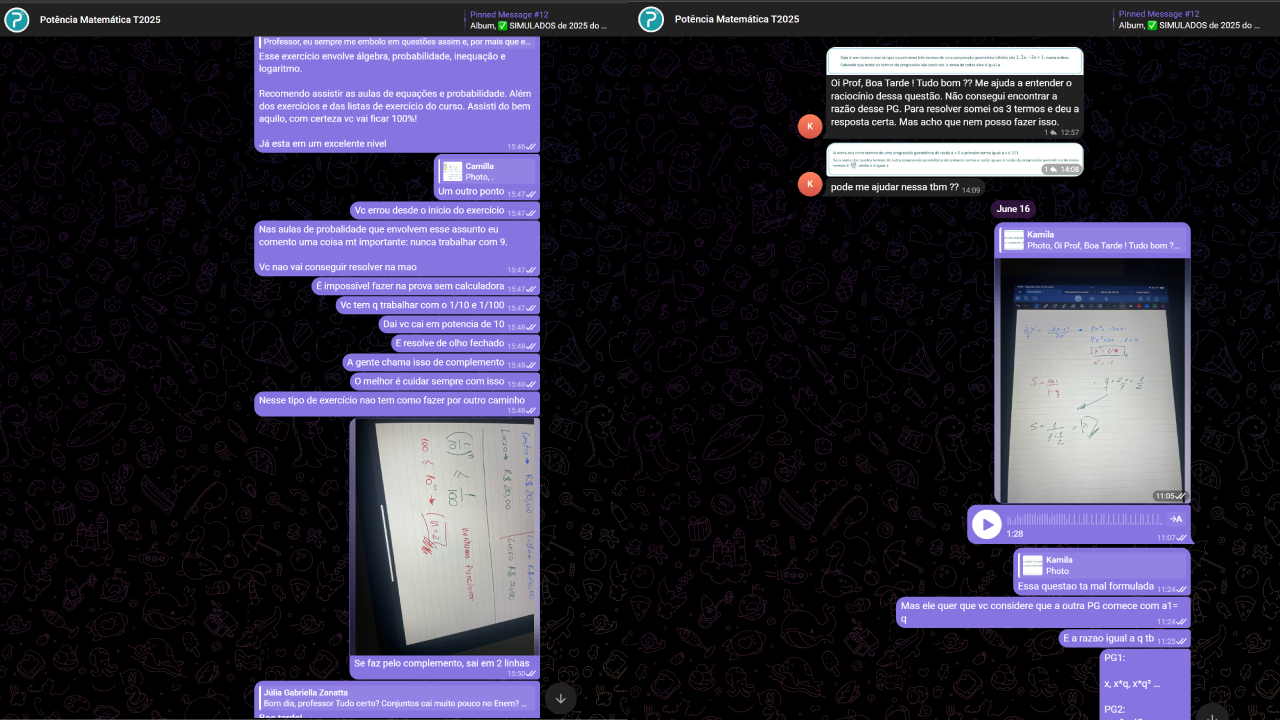Select 'Essa questao ta mal formulada'
This screenshot has height=720, width=1280.
1085,587
